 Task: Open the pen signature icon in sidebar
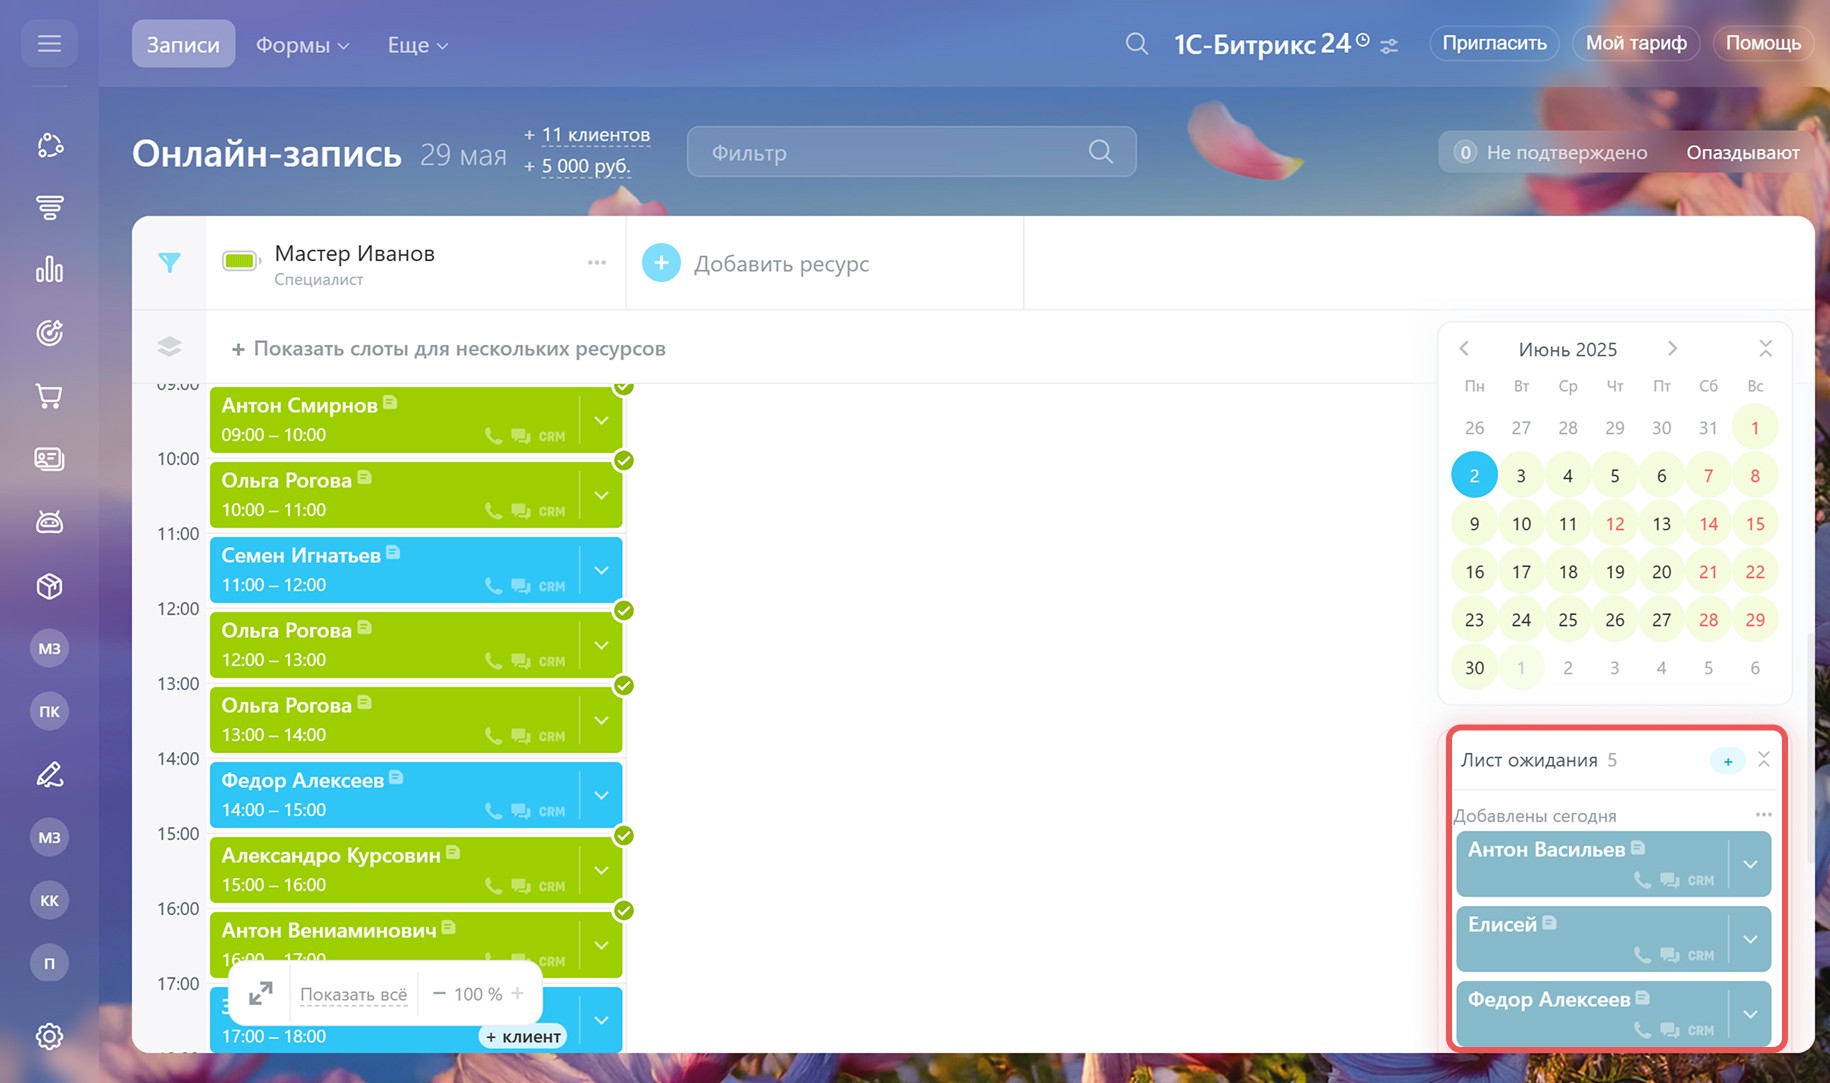pyautogui.click(x=50, y=774)
